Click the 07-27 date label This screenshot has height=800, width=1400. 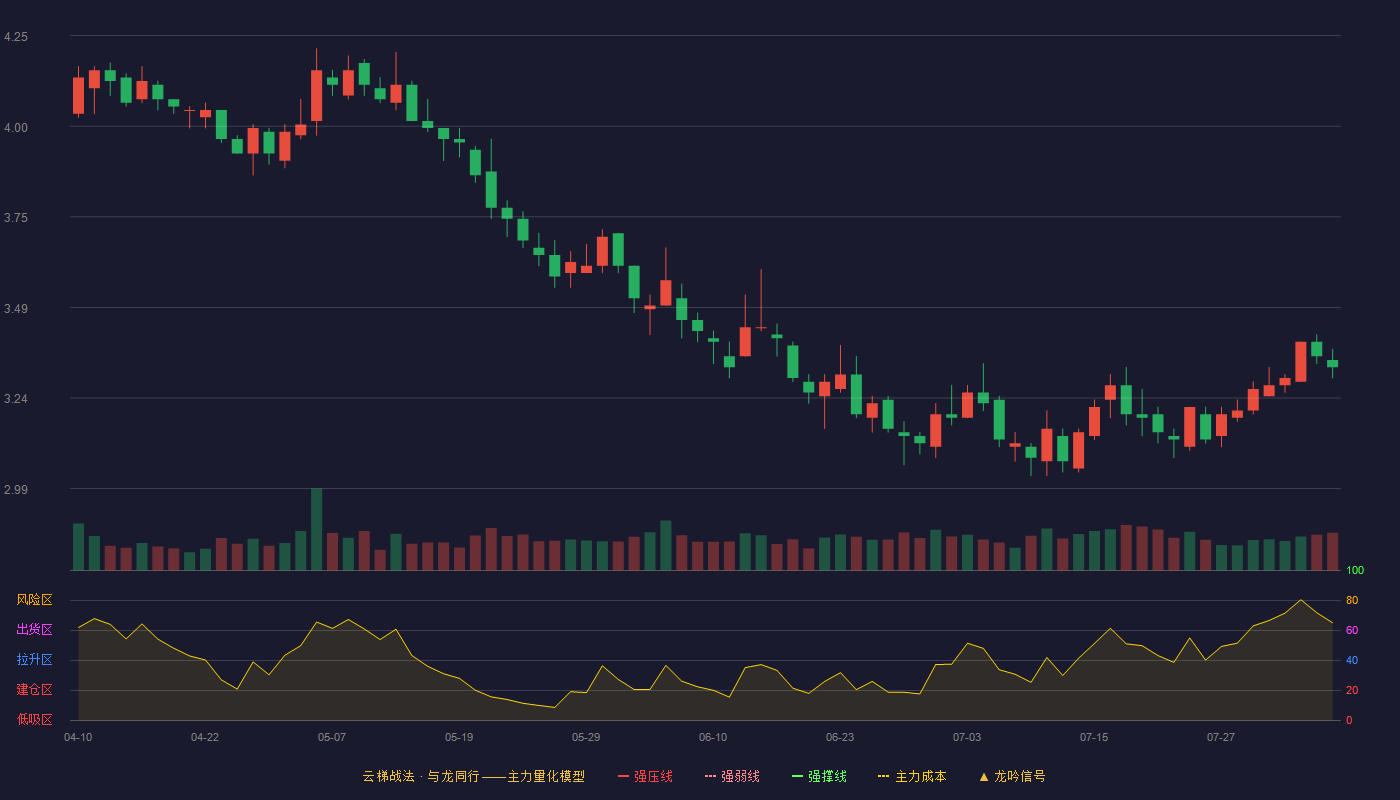tap(1221, 737)
